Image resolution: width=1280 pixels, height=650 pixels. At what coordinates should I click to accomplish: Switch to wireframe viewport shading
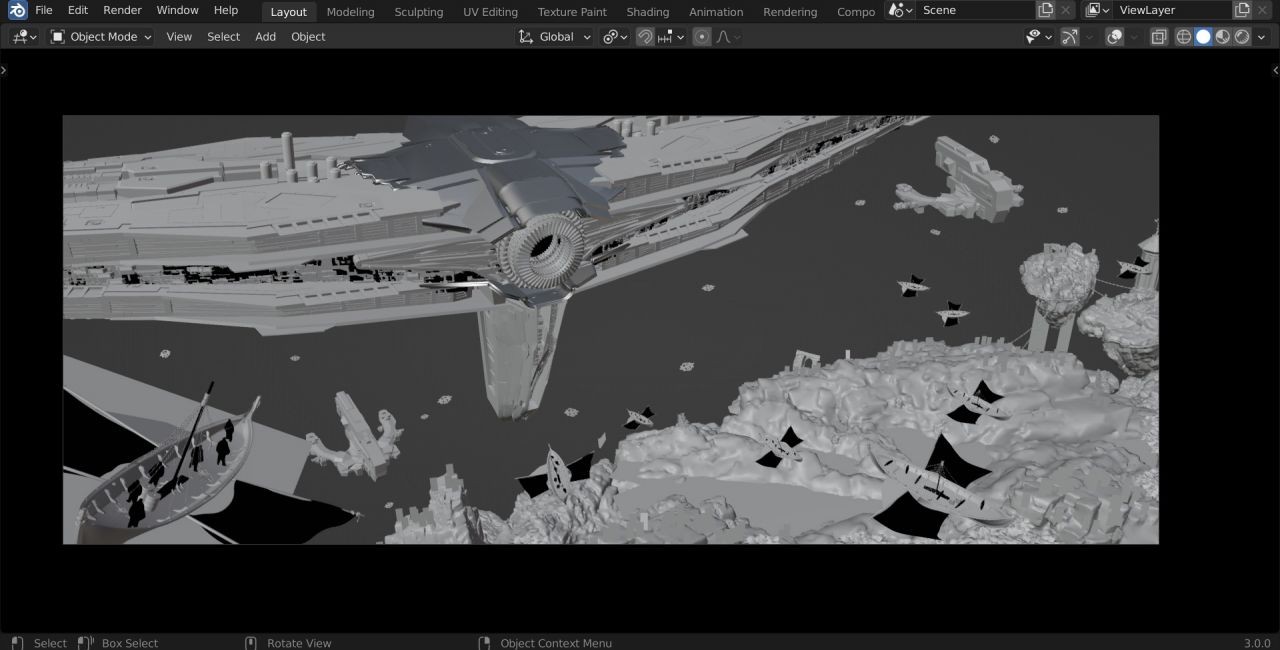[1184, 37]
